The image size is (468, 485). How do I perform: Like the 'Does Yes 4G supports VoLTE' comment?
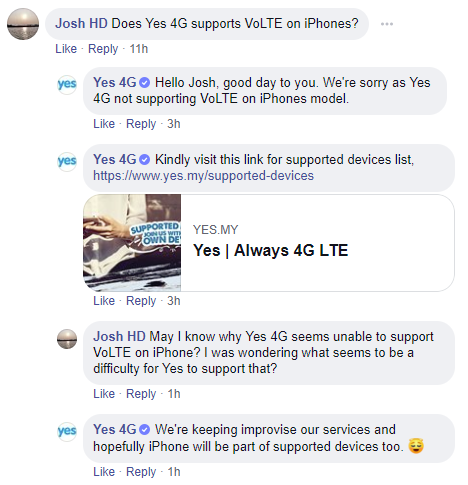point(66,49)
